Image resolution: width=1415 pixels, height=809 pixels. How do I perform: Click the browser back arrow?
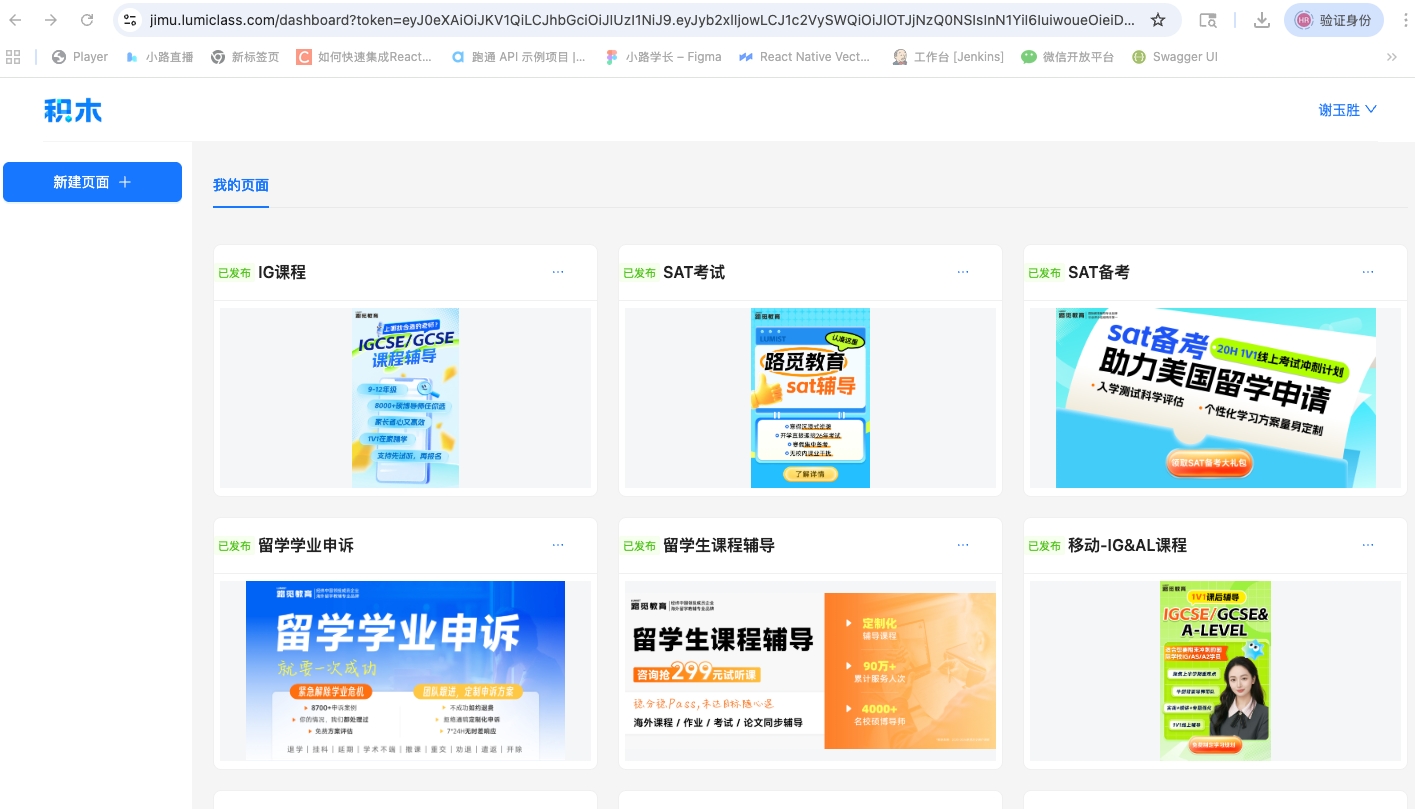[18, 18]
